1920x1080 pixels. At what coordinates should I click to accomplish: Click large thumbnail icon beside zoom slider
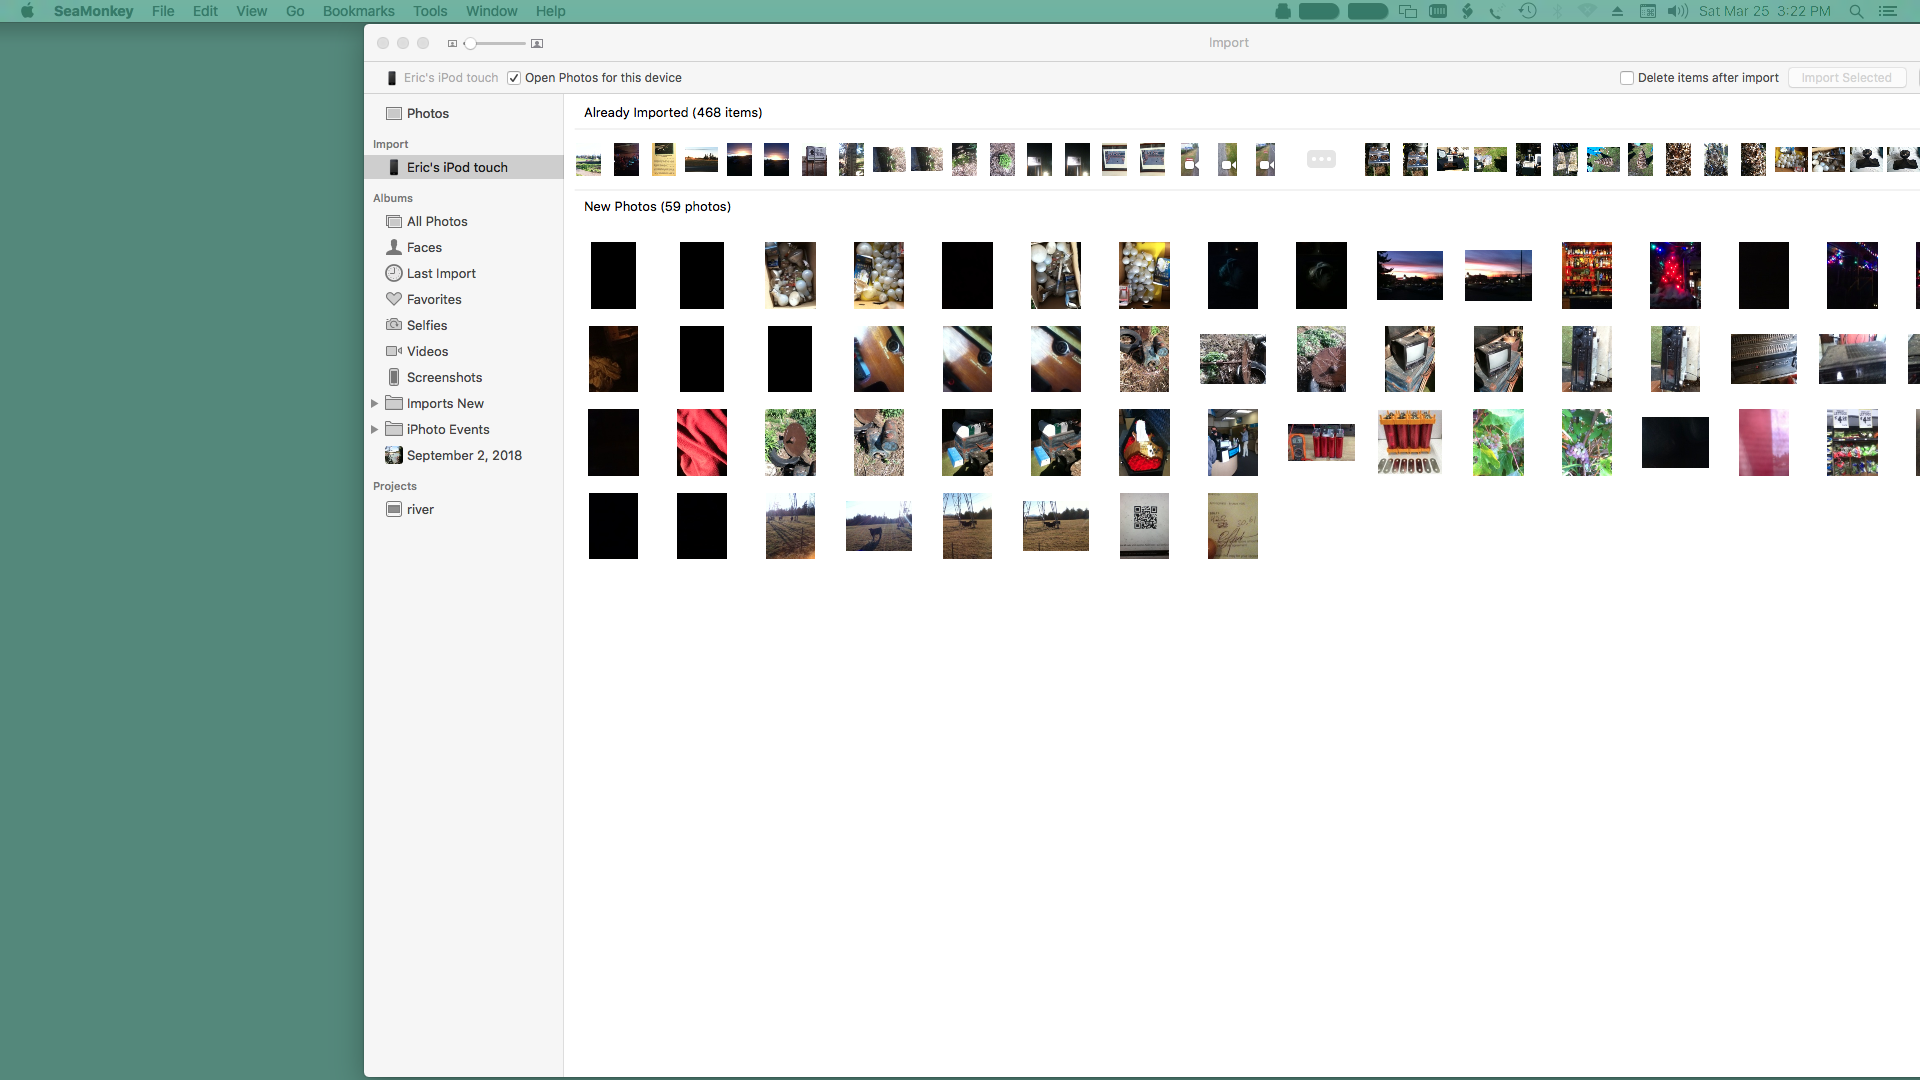click(537, 44)
